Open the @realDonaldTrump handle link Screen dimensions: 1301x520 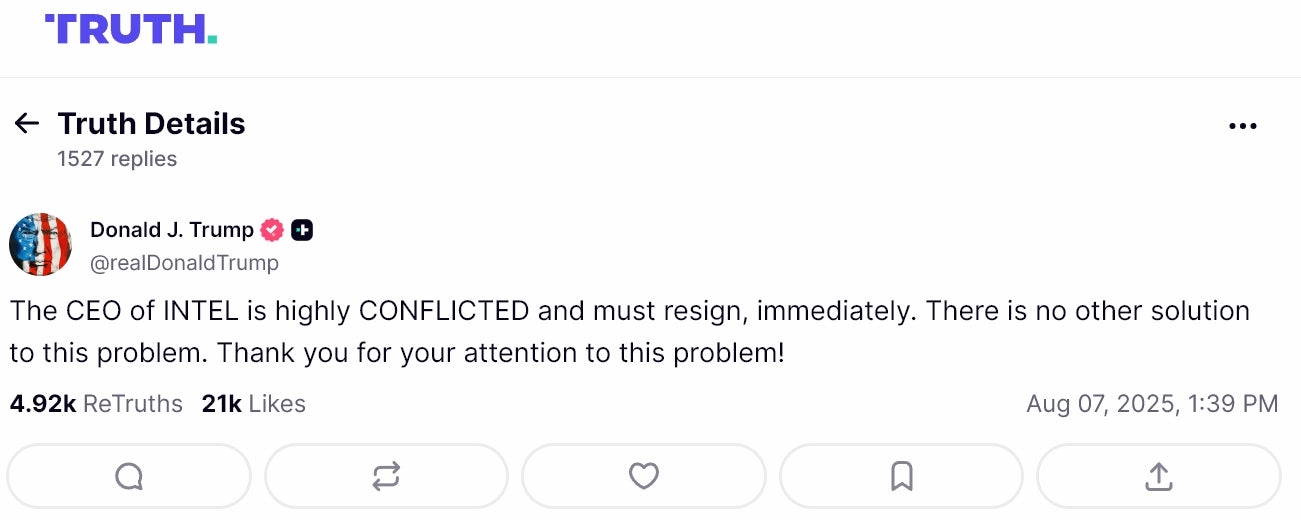[x=184, y=263]
